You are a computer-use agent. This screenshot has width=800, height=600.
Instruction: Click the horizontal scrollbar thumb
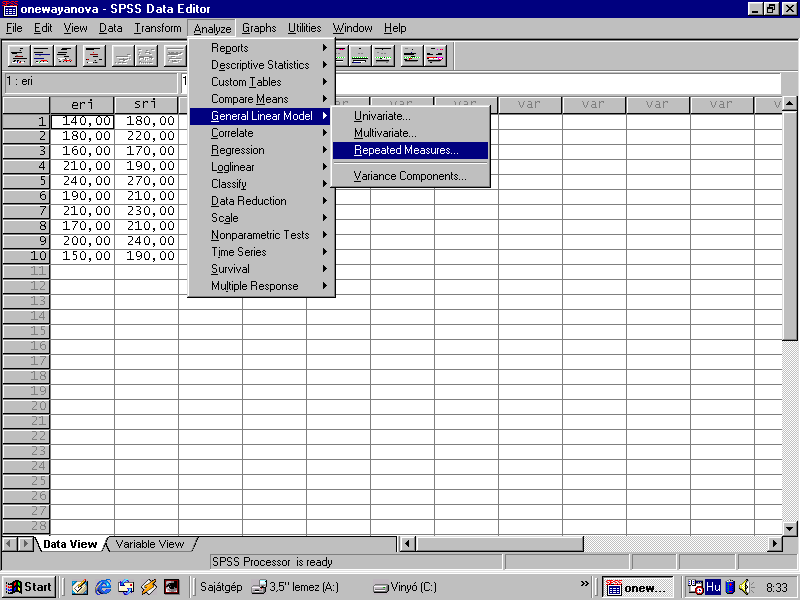499,544
